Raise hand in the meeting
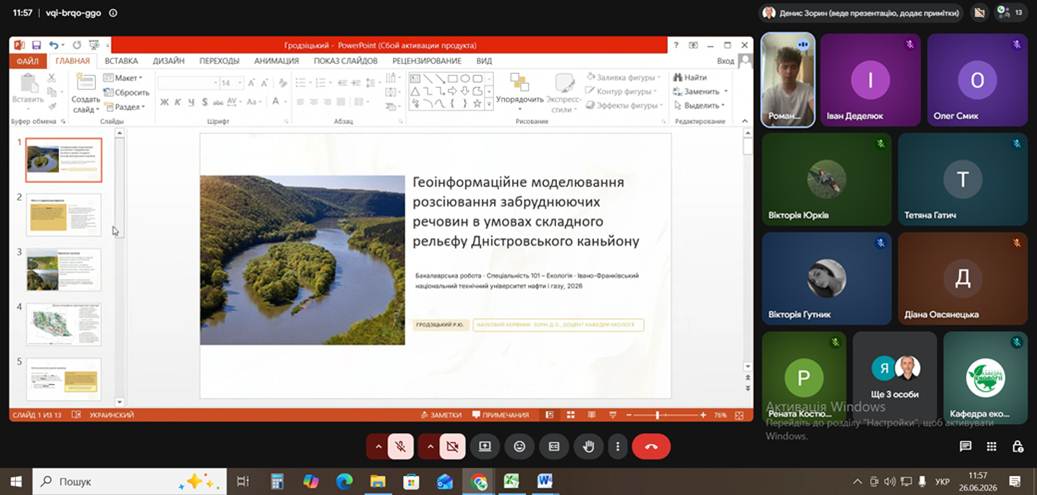Viewport: 1037px width, 495px height. coord(588,447)
